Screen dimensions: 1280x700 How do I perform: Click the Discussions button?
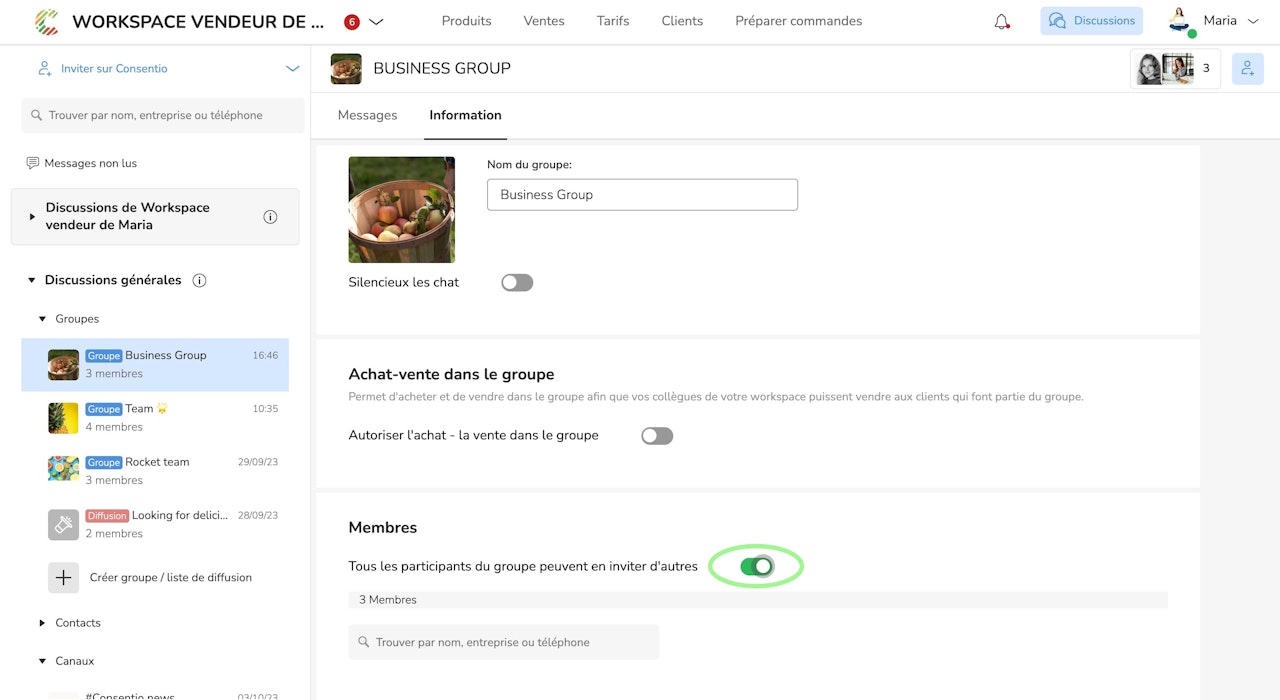tap(1091, 21)
